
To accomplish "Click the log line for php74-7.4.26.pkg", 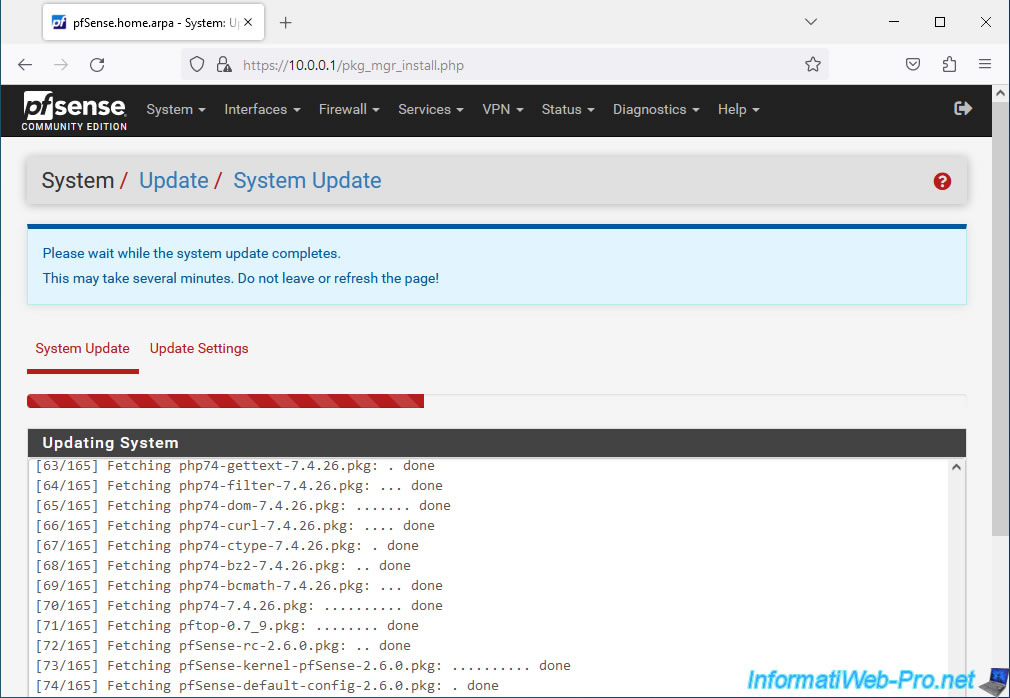I will click(239, 605).
